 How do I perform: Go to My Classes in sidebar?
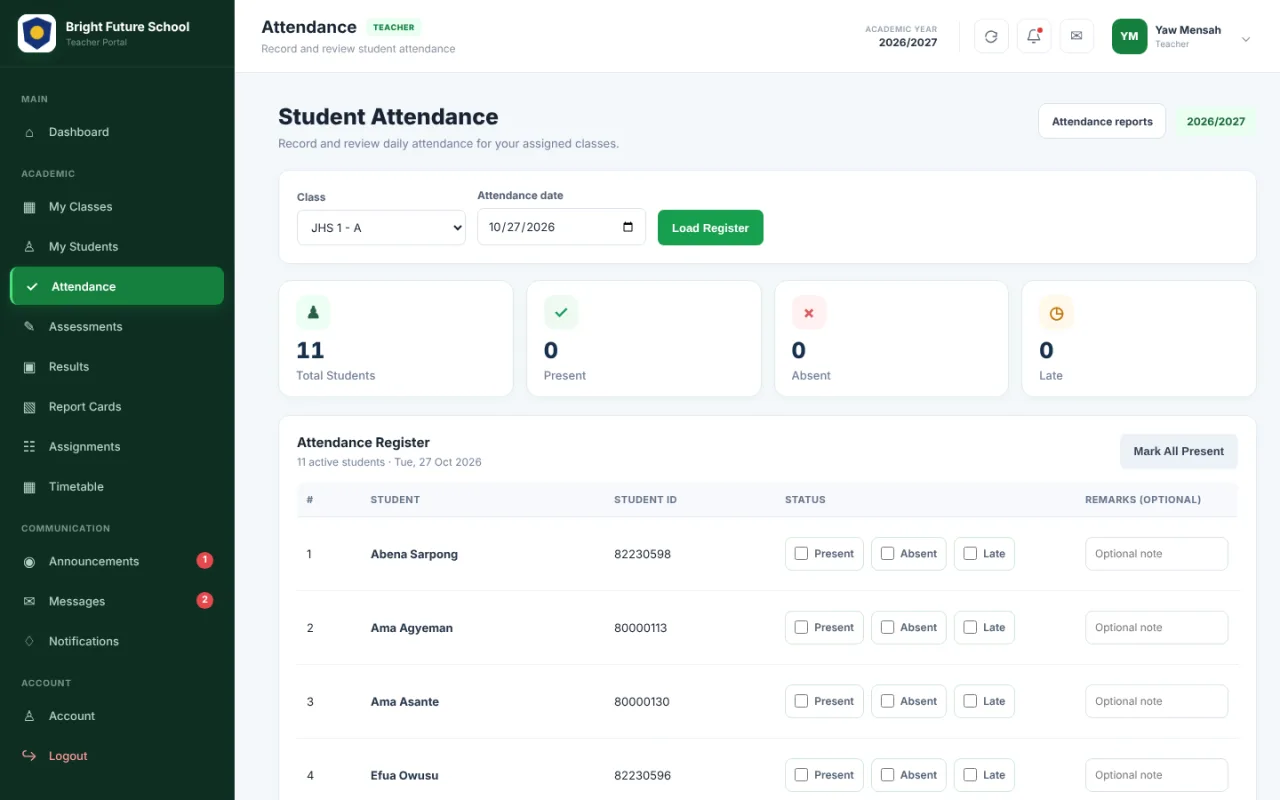pos(117,207)
